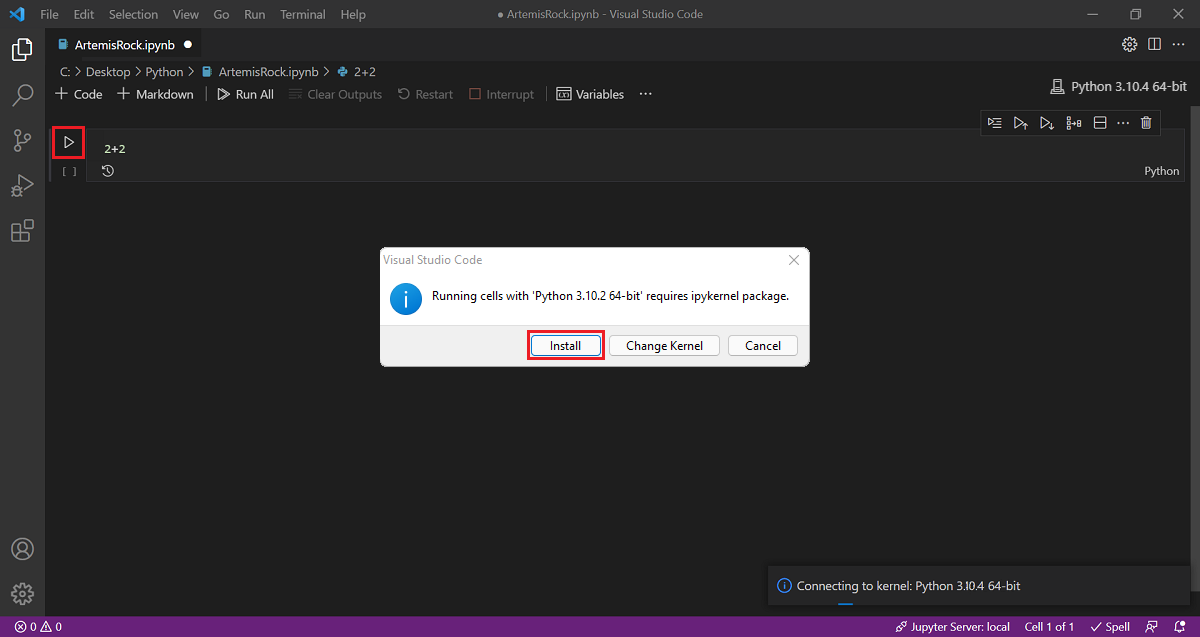The height and width of the screenshot is (637, 1200).
Task: Click Interrupt kernel button
Action: tap(501, 94)
